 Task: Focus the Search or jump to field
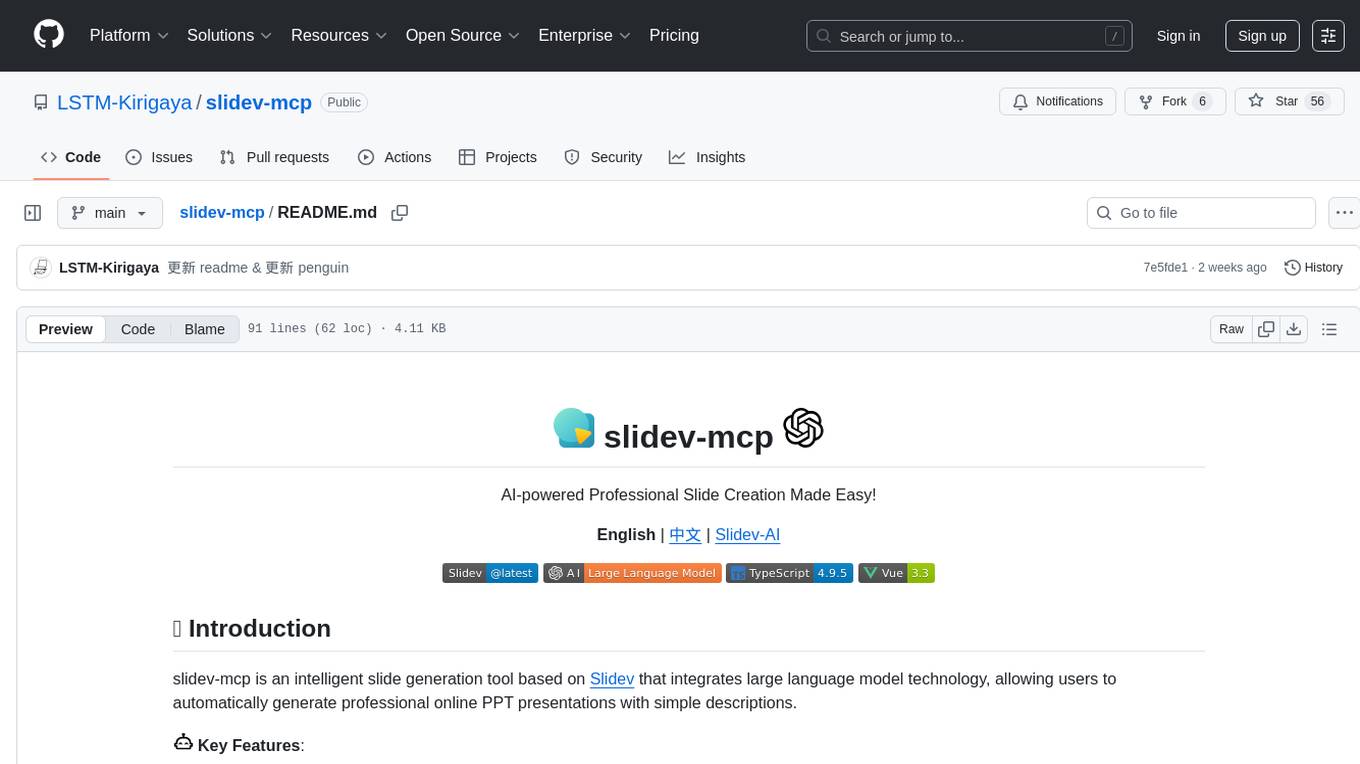coord(969,36)
